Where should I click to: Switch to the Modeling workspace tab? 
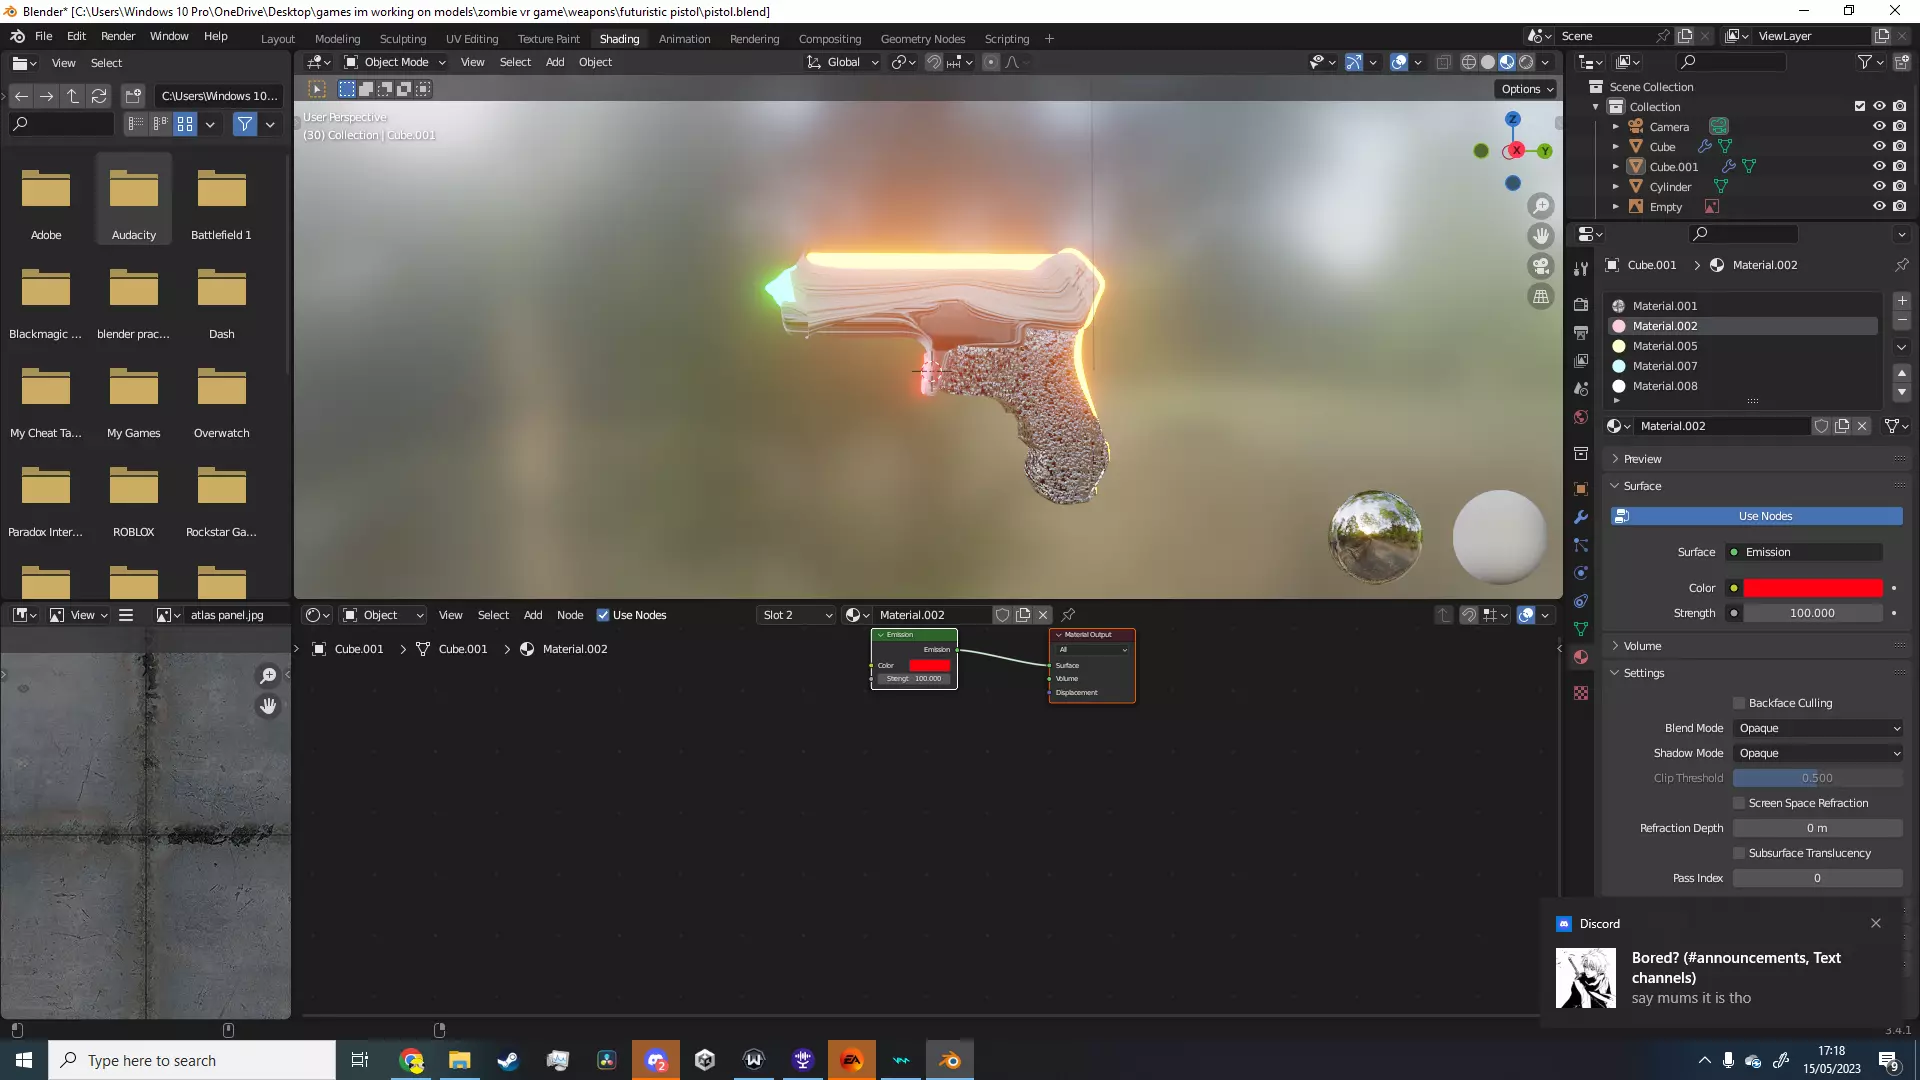pos(337,39)
